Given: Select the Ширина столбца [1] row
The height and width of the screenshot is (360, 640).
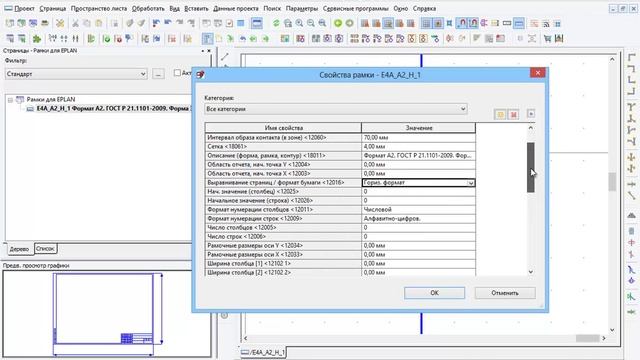Looking at the screenshot, I should 340,263.
